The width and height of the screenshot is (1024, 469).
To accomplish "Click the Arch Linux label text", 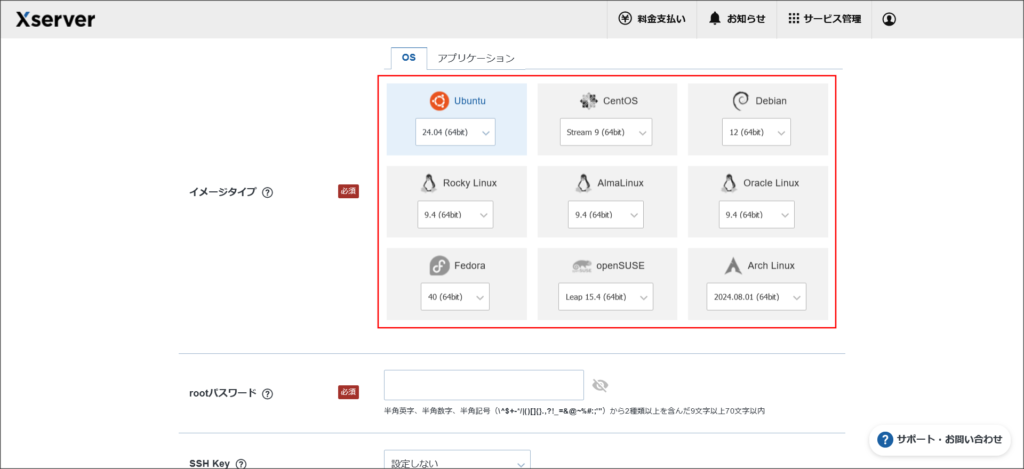I will pos(771,266).
